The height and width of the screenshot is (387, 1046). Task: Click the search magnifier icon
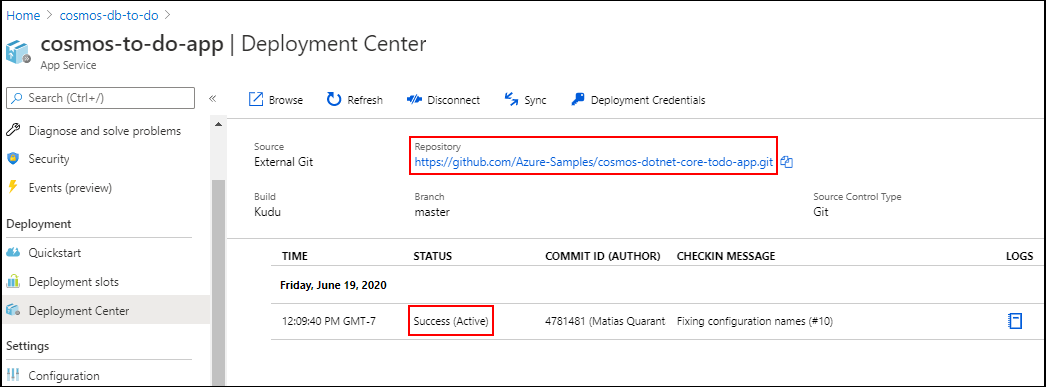[x=17, y=98]
